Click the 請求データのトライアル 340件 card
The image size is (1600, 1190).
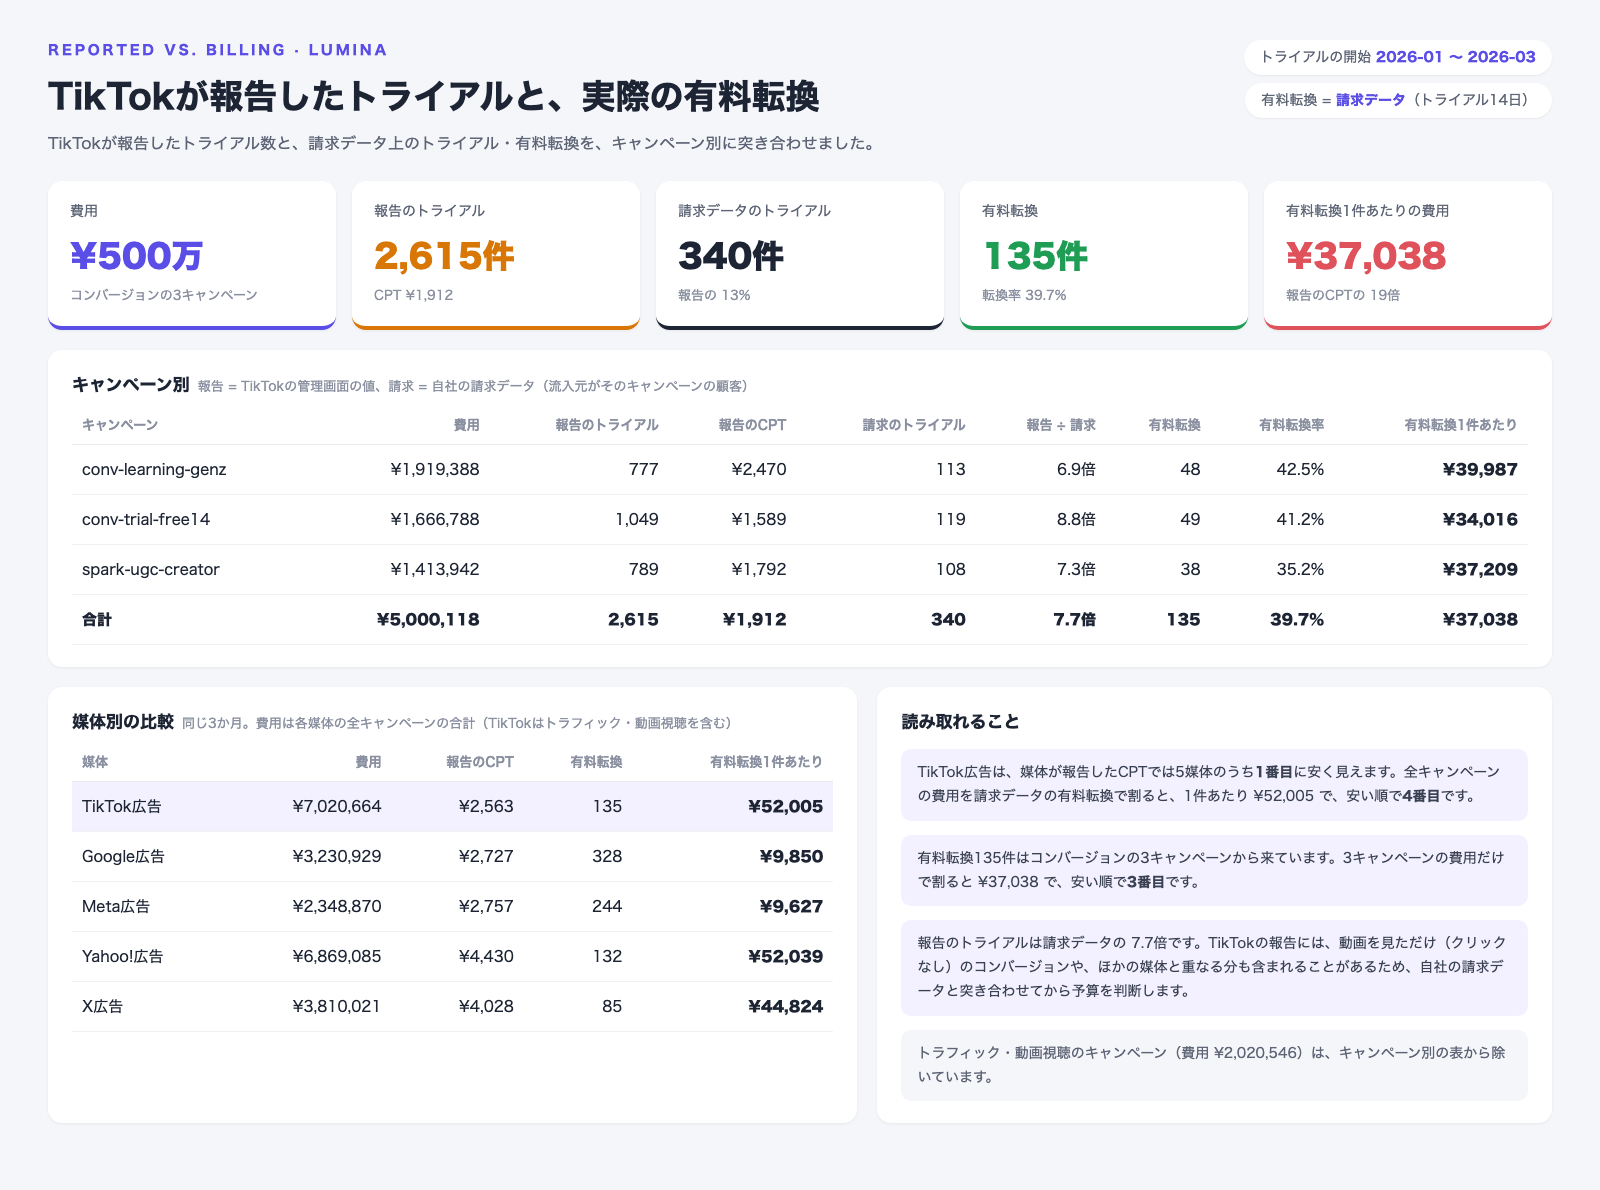[x=800, y=255]
